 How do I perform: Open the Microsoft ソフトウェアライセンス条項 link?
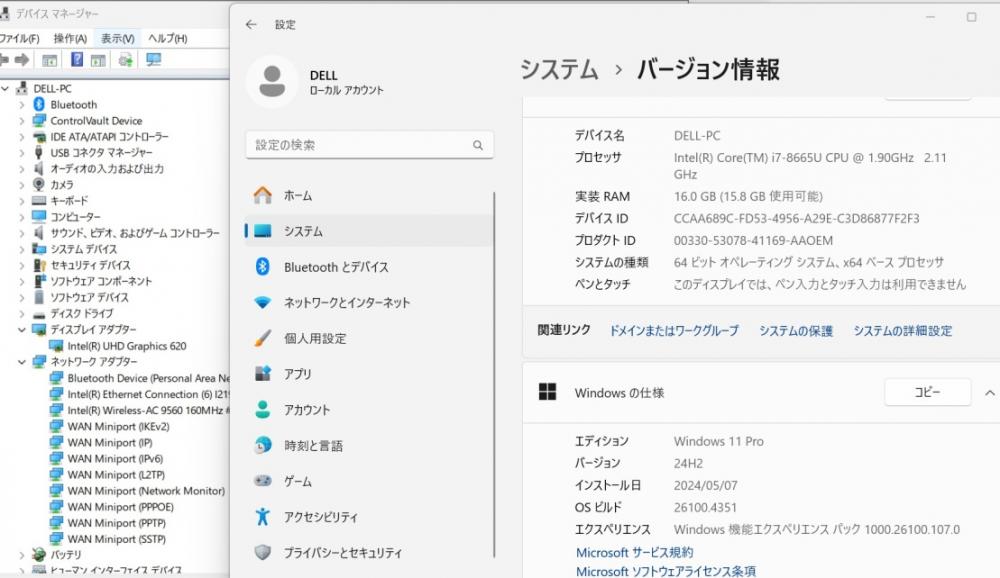pyautogui.click(x=666, y=571)
